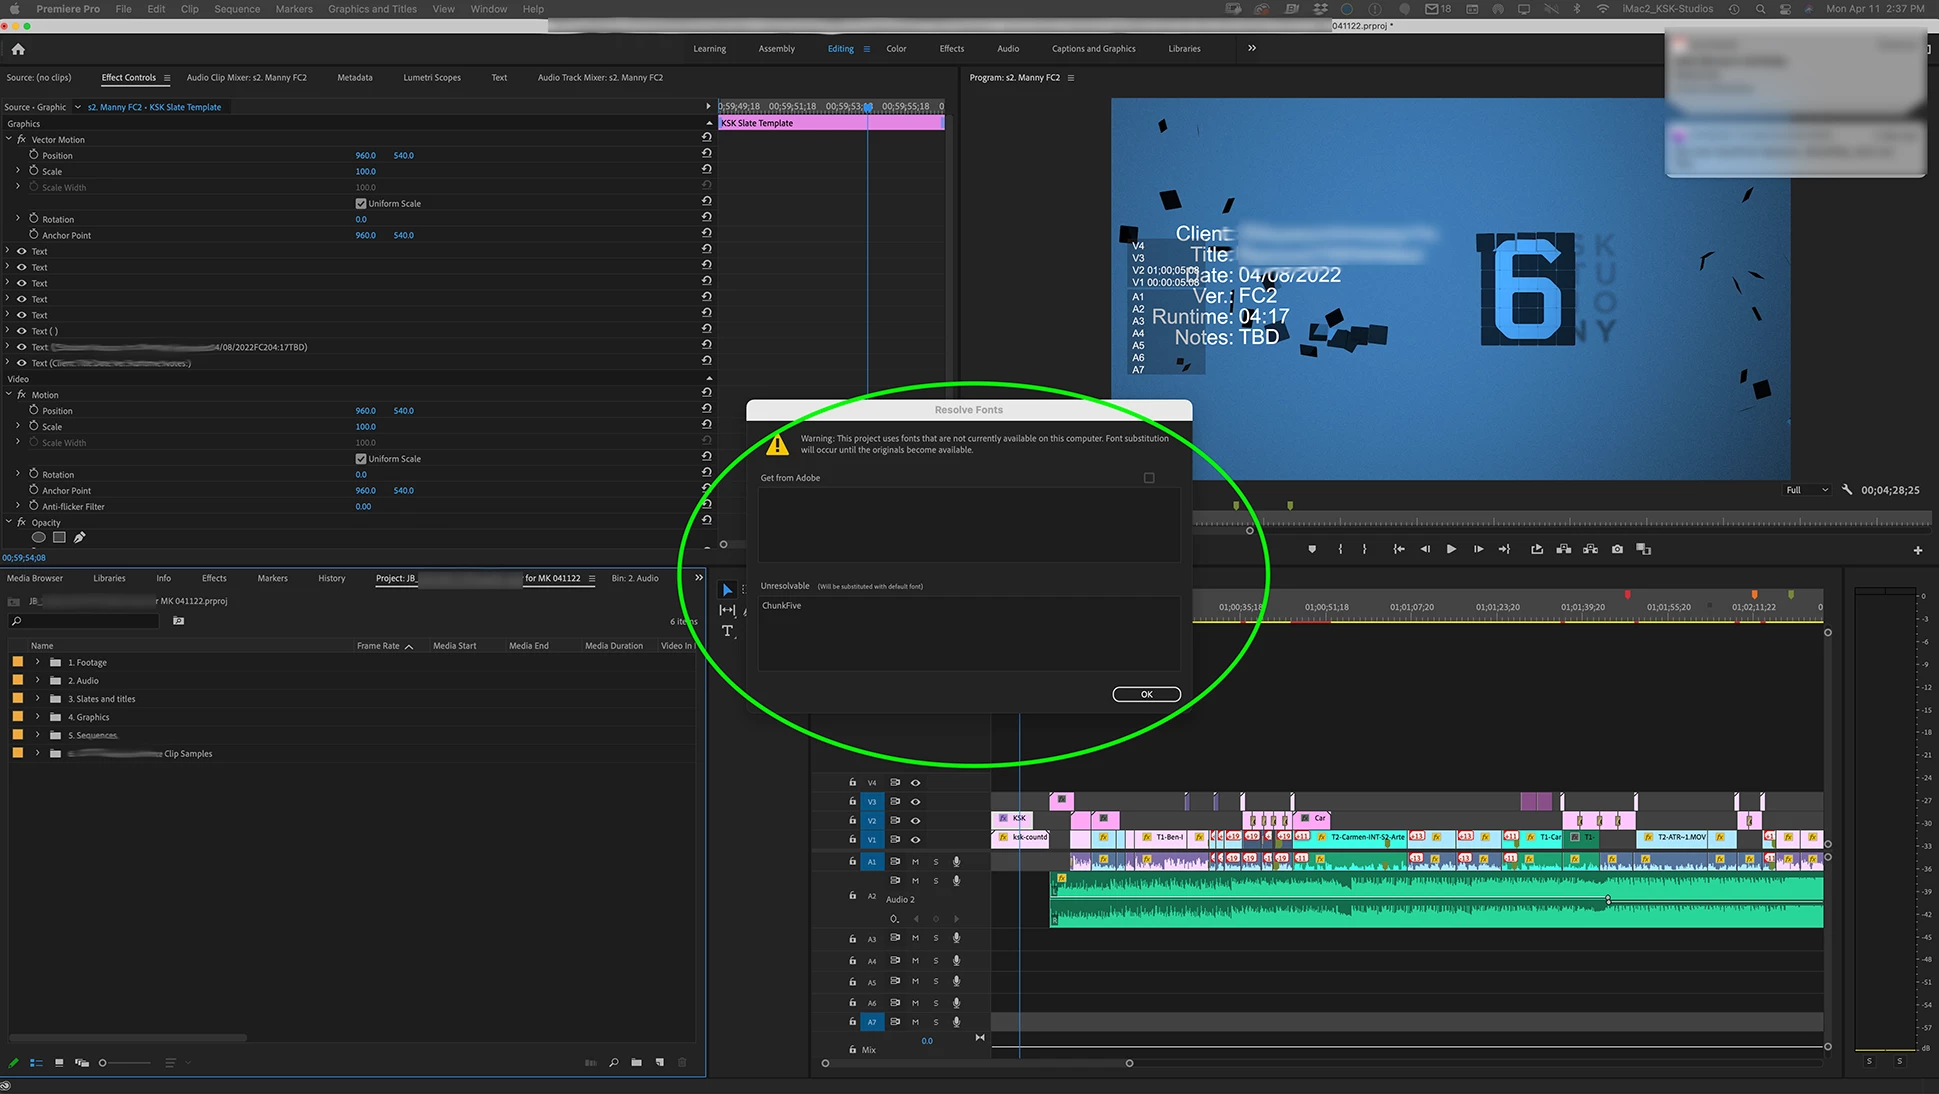1939x1094 pixels.
Task: Switch to the Color workspace tab
Action: [x=896, y=48]
